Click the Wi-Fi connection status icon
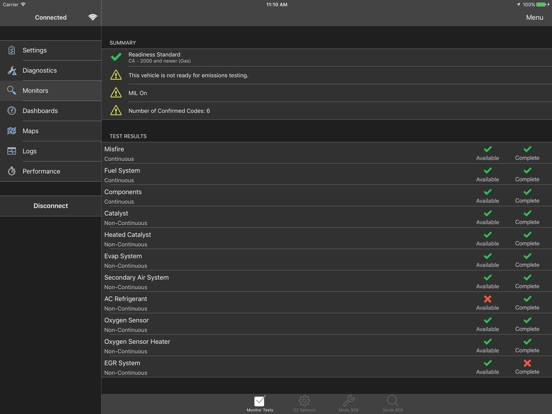 (x=93, y=17)
